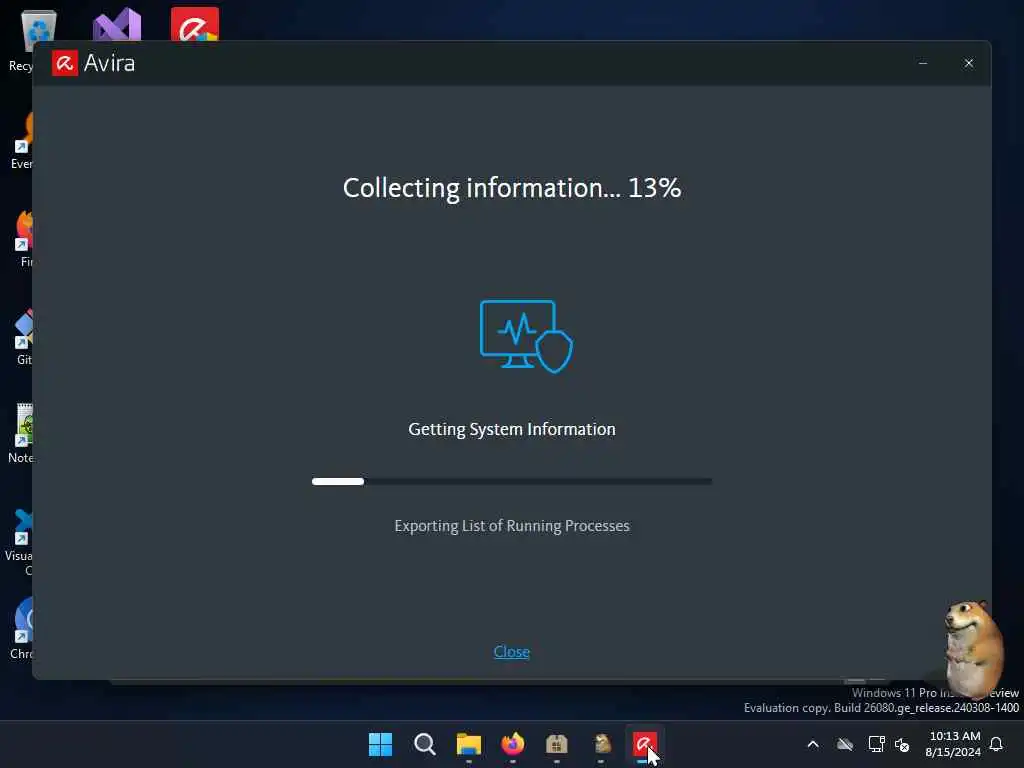Click the 'Getting System Information' text
Screen dimensions: 1024x768
tap(512, 429)
